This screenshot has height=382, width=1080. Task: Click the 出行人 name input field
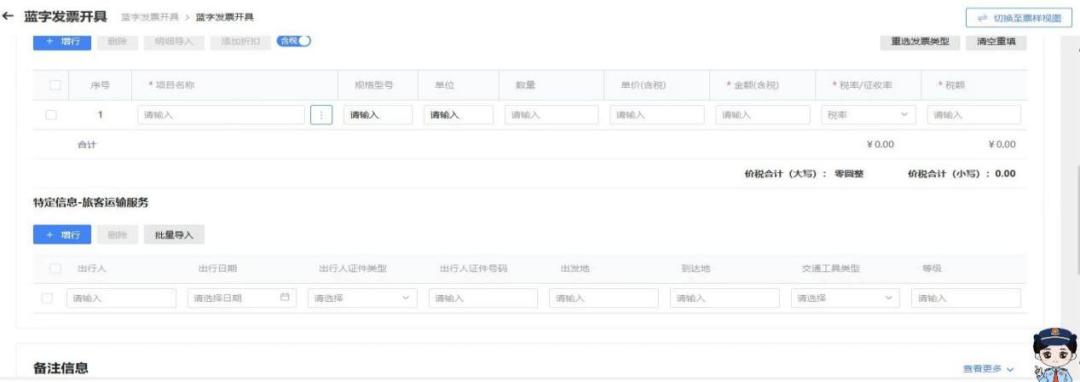[x=121, y=298]
